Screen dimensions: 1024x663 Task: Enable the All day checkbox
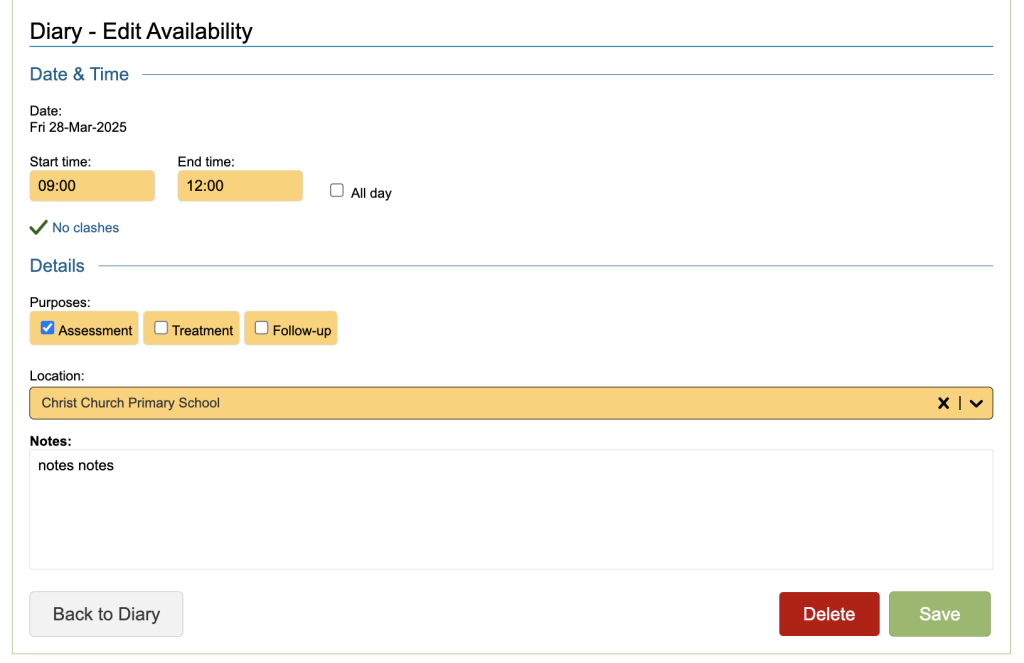click(x=337, y=191)
